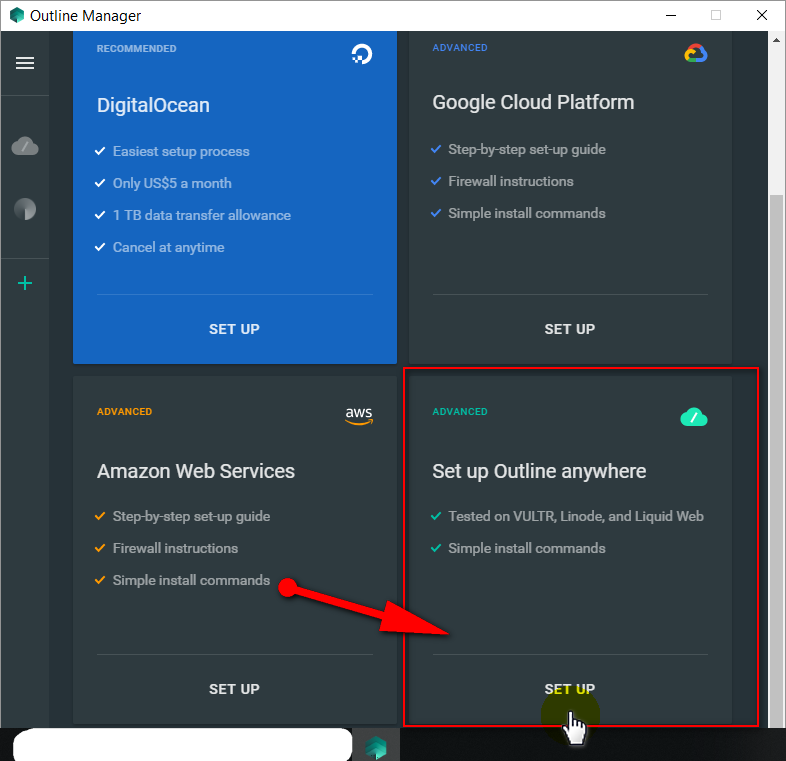Viewport: 786px width, 761px height.
Task: Click ADVANCED label on Google Cloud card
Action: [460, 48]
